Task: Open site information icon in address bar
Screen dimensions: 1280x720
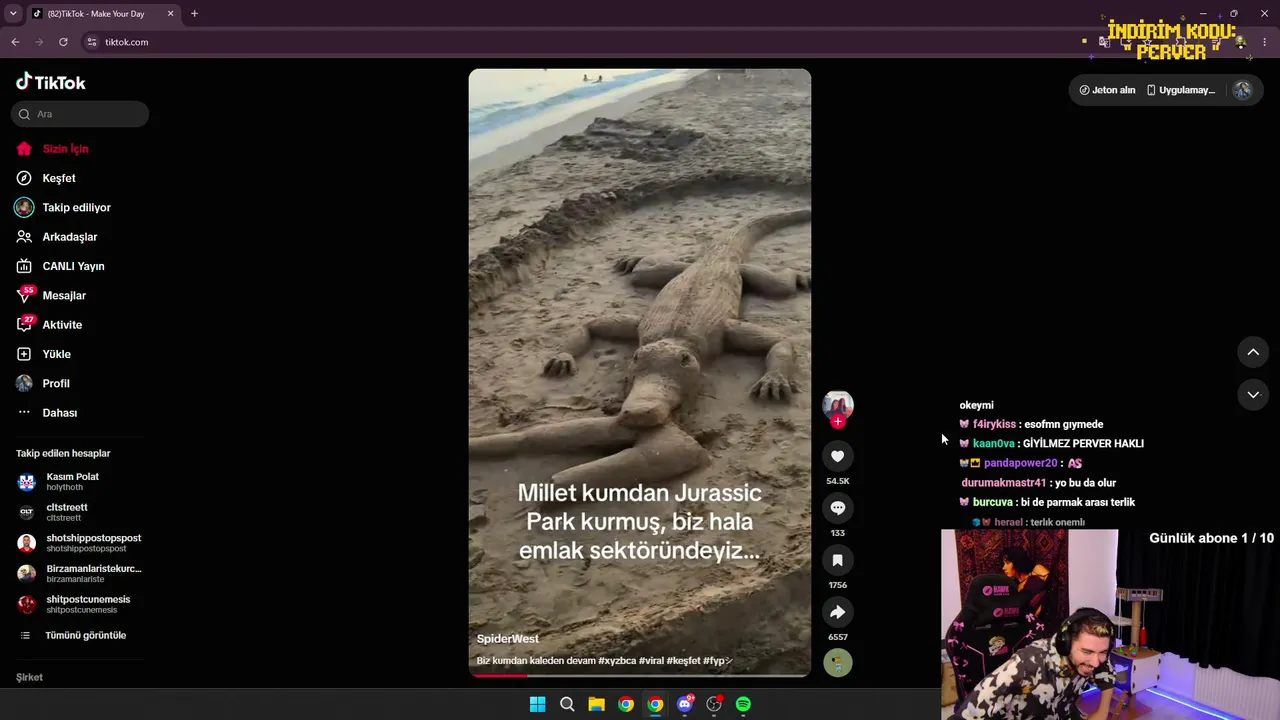Action: click(92, 42)
